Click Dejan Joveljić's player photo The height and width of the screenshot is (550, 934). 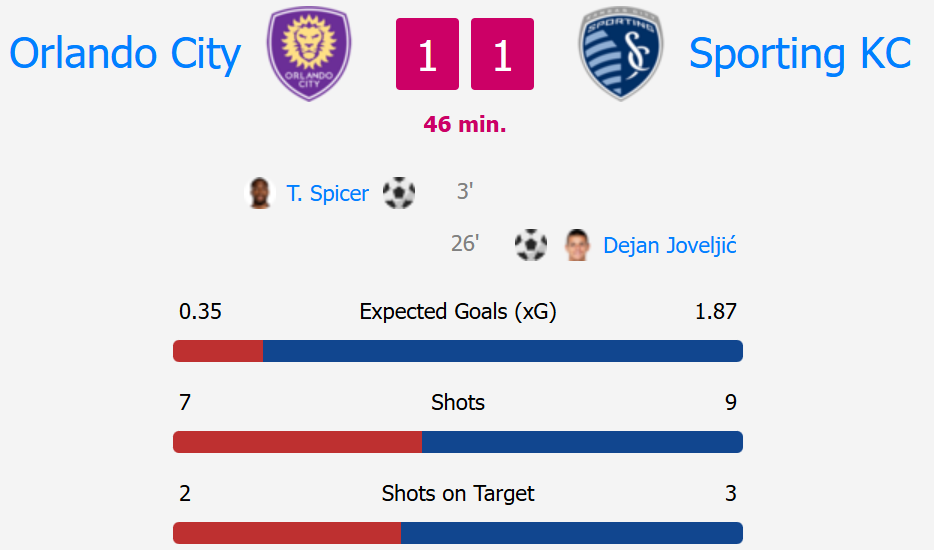[x=577, y=245]
